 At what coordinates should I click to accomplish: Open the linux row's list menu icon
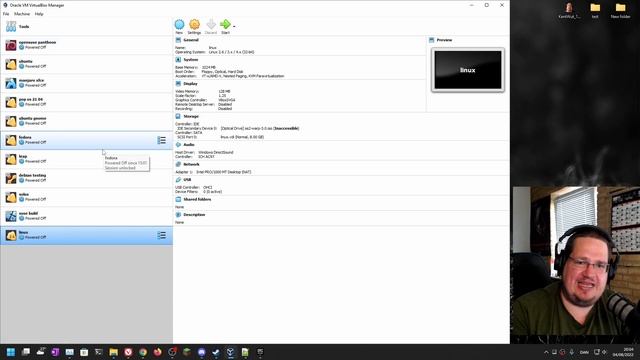click(x=162, y=235)
